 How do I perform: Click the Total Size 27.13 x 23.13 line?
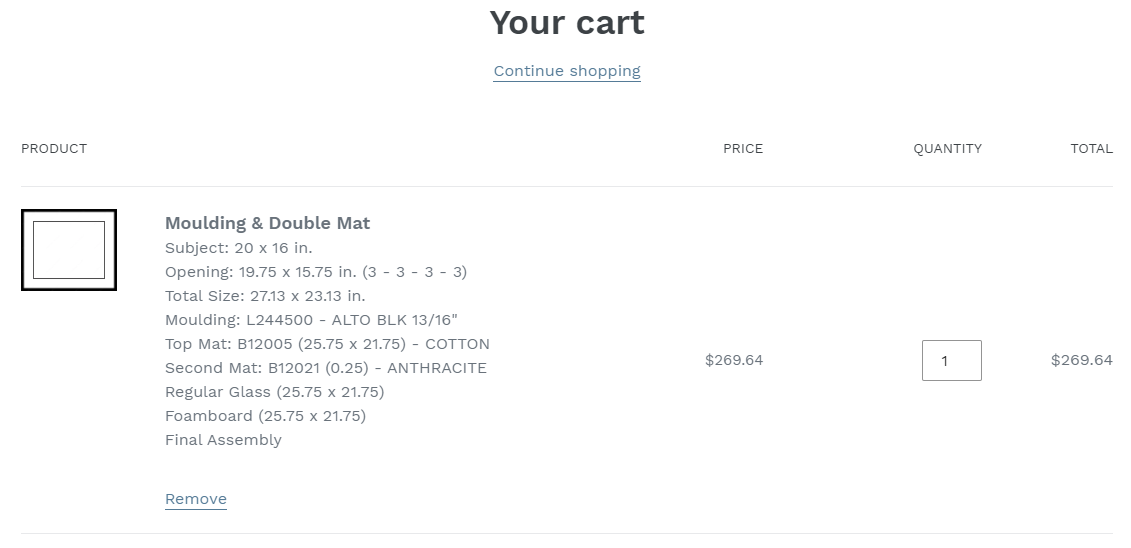(265, 296)
